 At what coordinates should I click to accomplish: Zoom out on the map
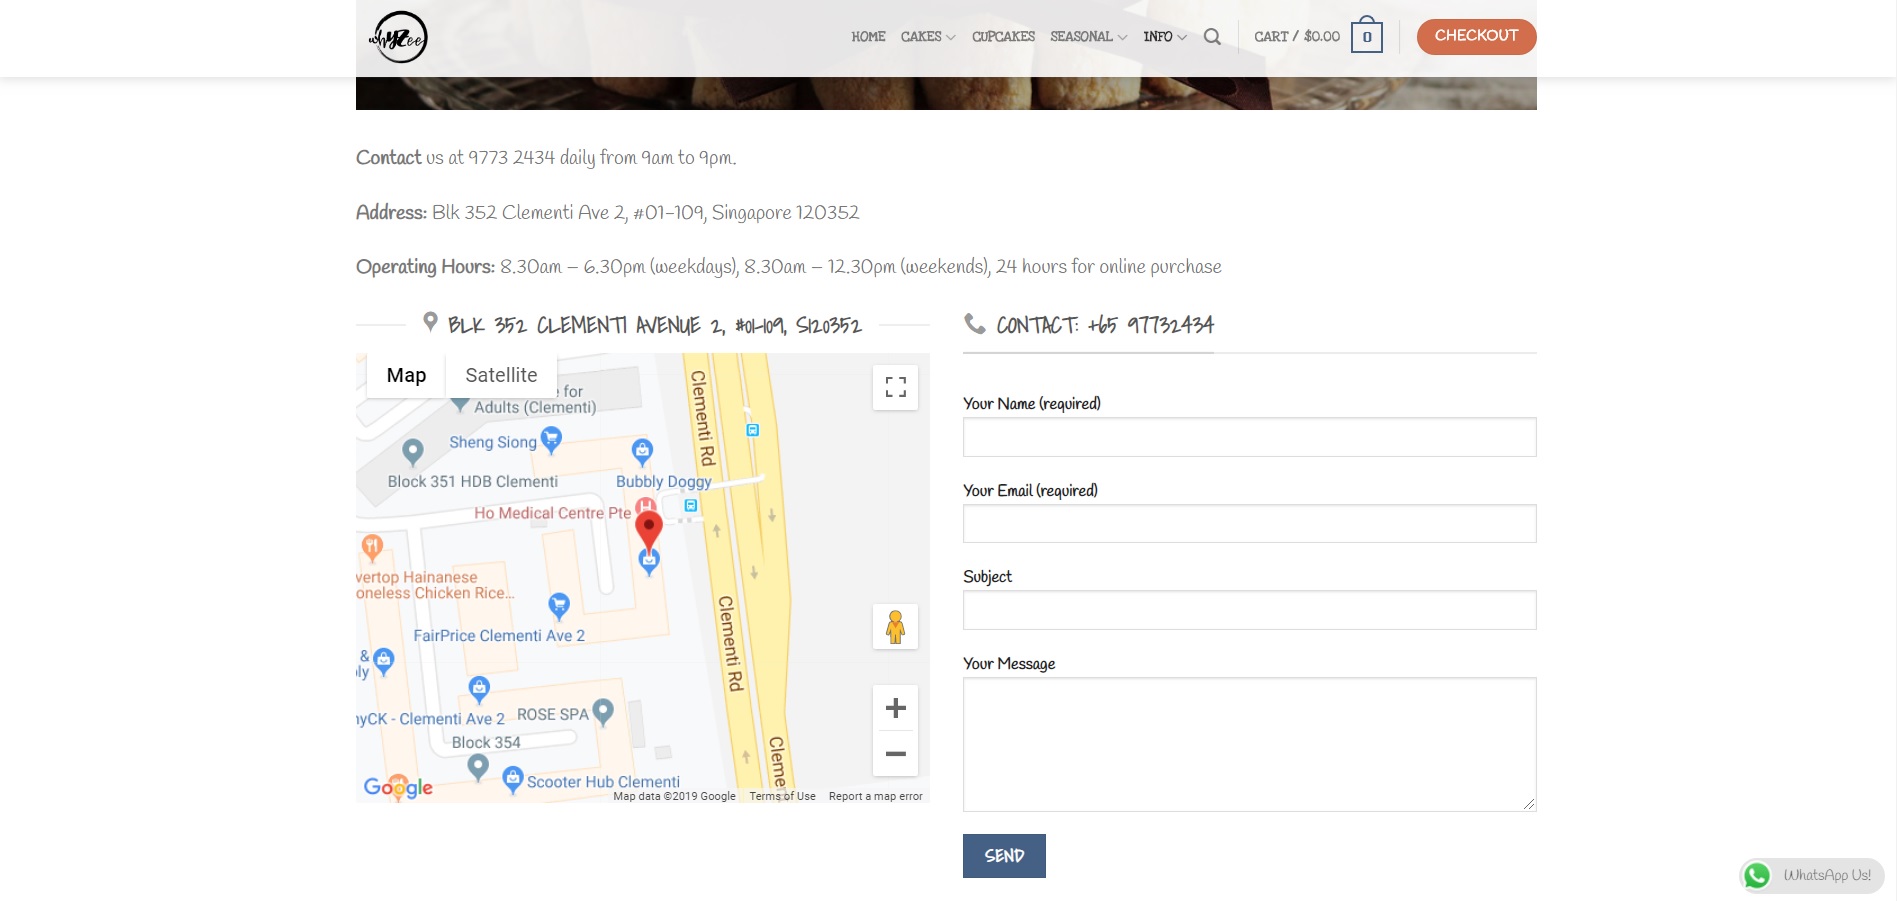point(895,754)
